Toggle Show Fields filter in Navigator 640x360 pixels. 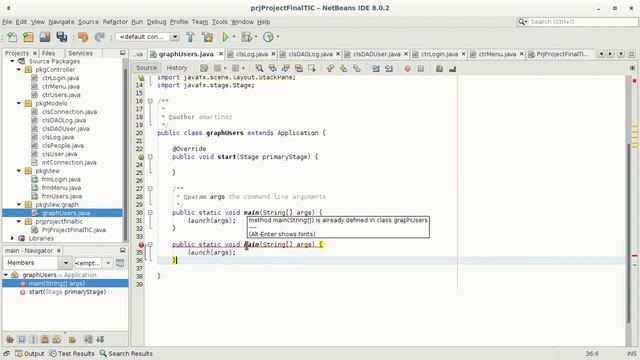click(22, 340)
